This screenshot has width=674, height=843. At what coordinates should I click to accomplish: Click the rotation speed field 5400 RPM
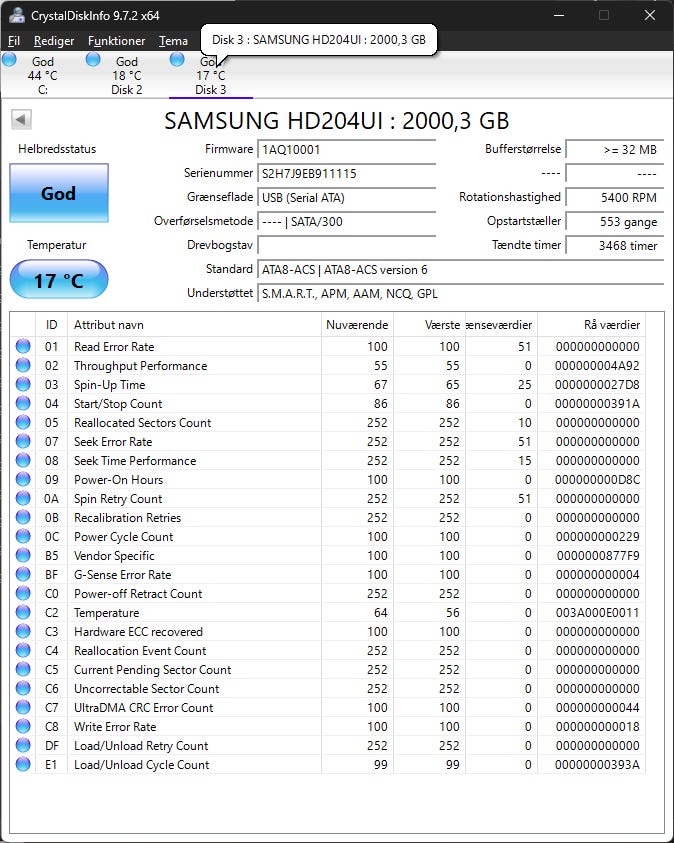click(615, 197)
